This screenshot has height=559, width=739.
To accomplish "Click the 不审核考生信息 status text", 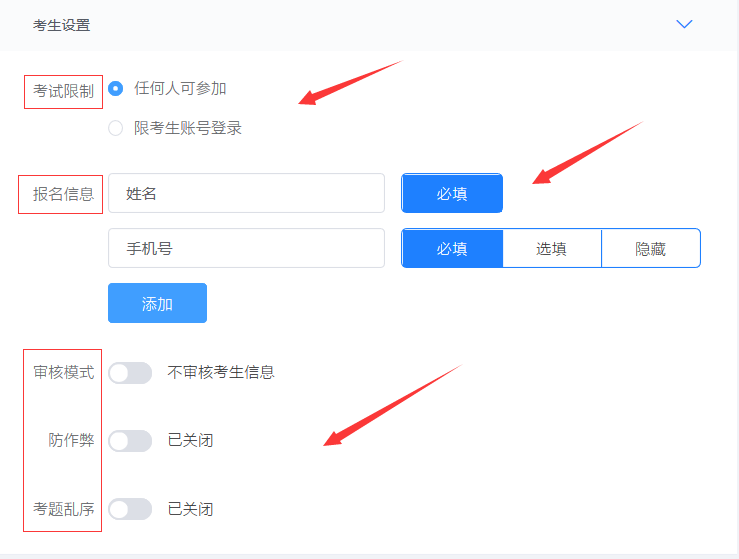I will click(x=221, y=373).
